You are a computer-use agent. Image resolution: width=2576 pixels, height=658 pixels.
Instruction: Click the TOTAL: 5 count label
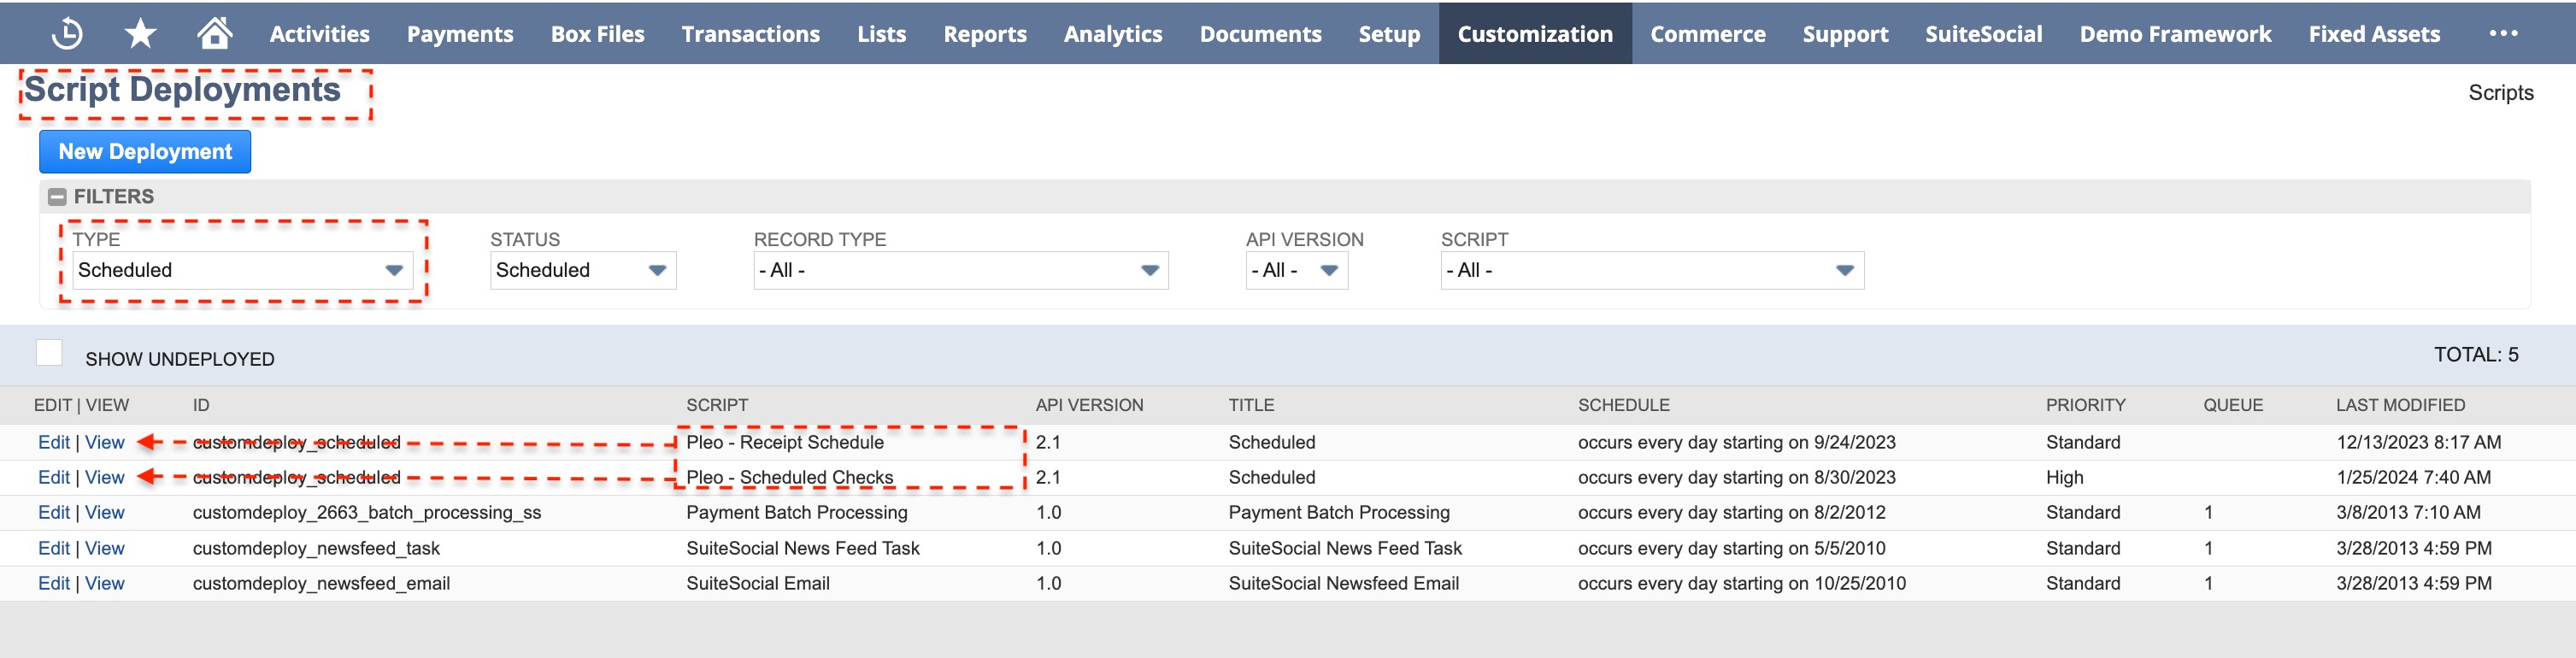(2476, 354)
